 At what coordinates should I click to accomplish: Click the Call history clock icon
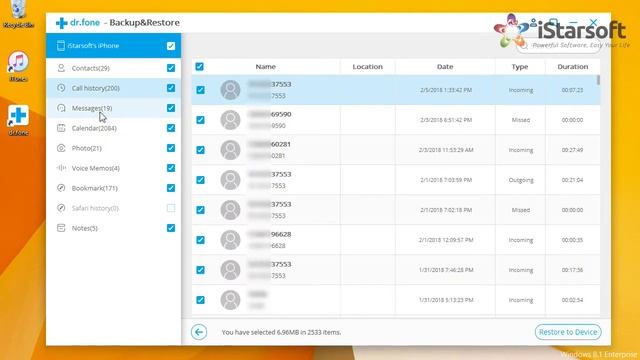pos(61,88)
